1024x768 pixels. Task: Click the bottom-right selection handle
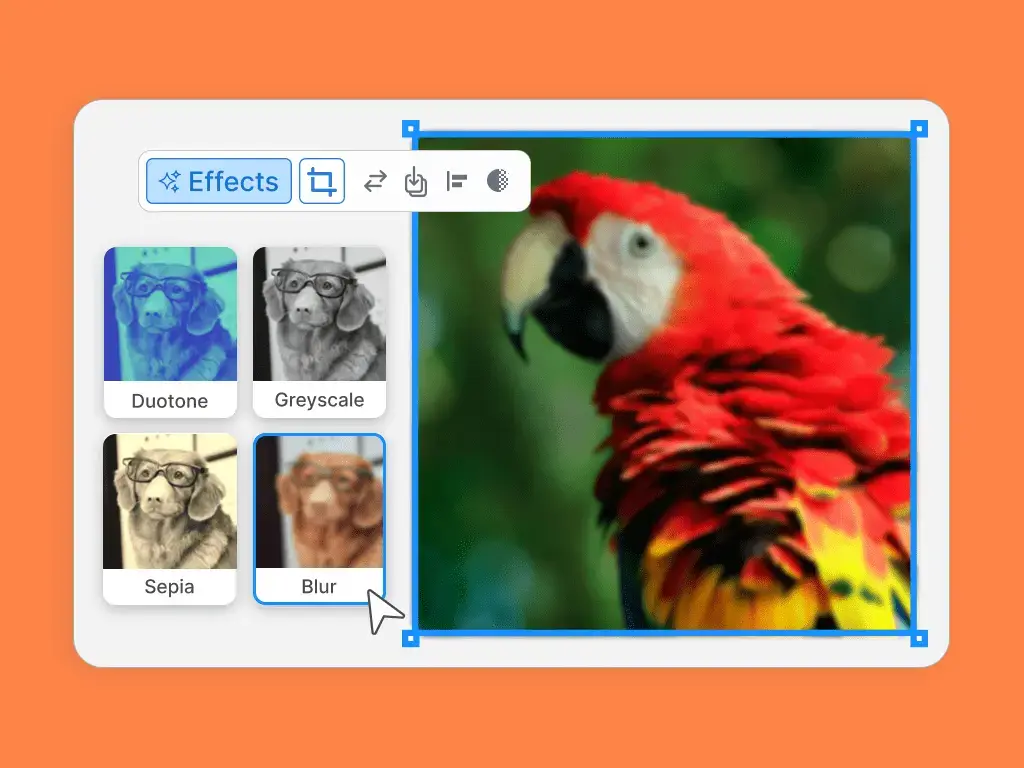pyautogui.click(x=919, y=638)
